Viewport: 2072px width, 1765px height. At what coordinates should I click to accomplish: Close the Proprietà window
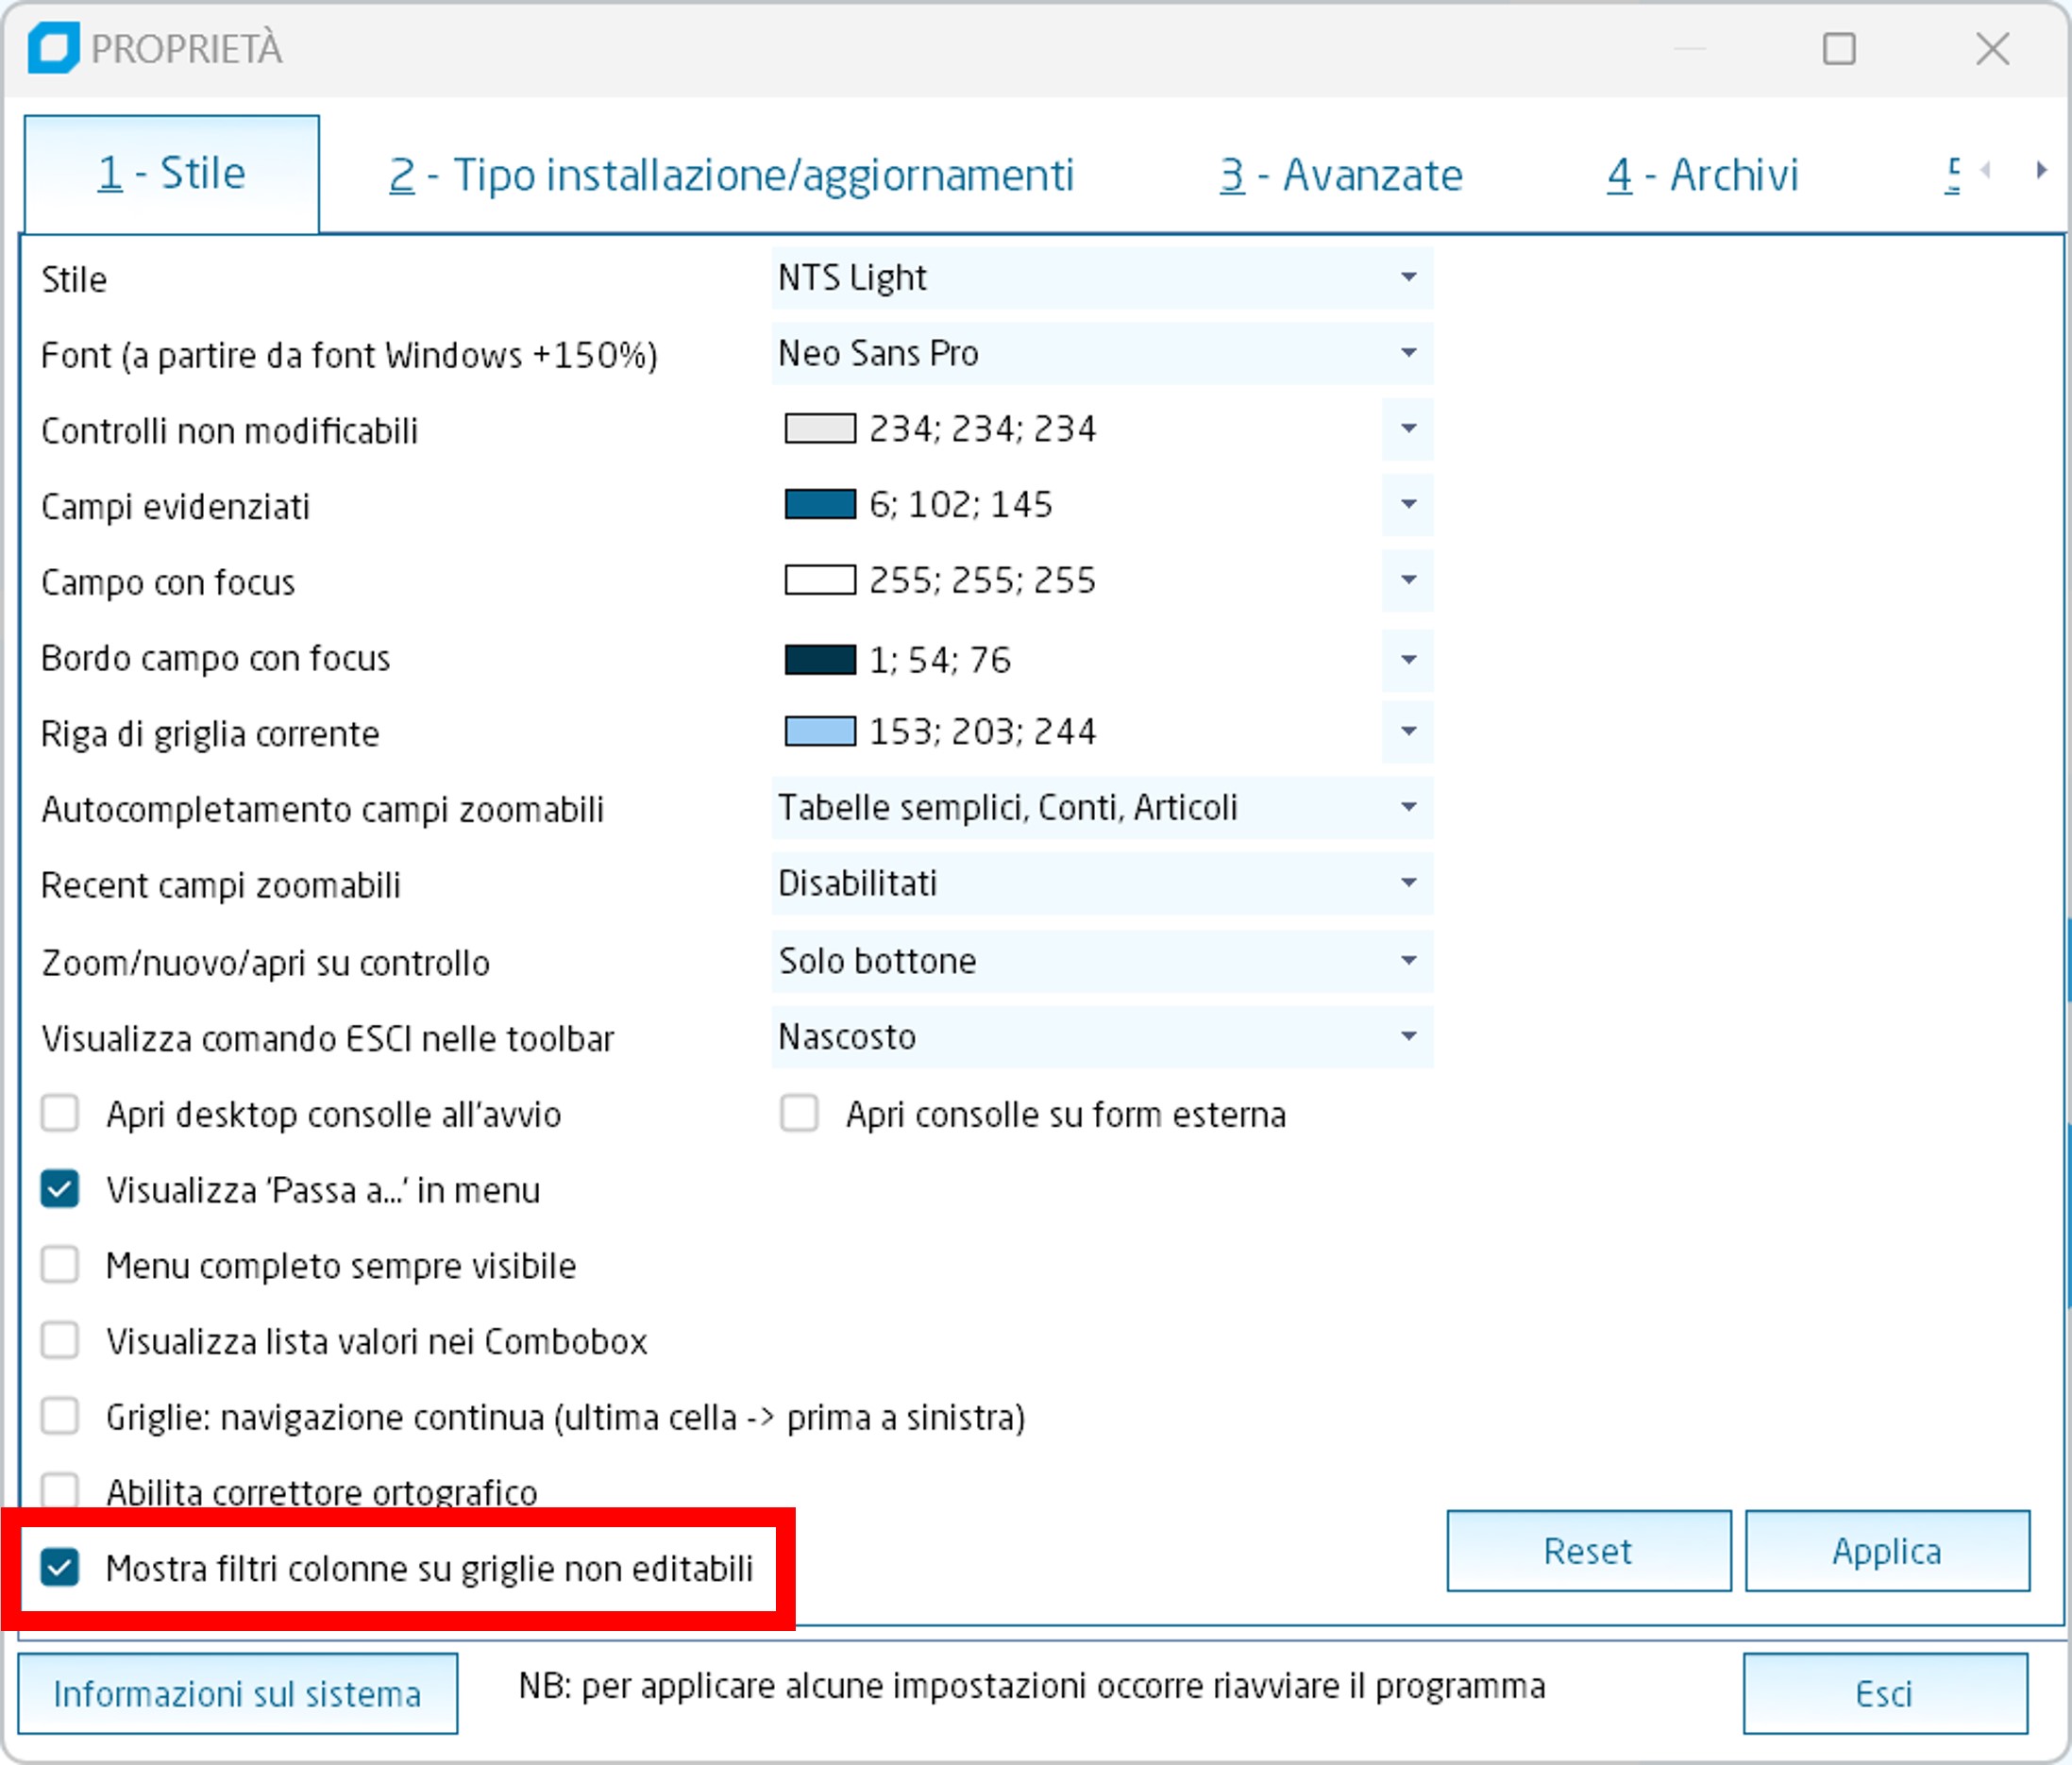point(1992,48)
